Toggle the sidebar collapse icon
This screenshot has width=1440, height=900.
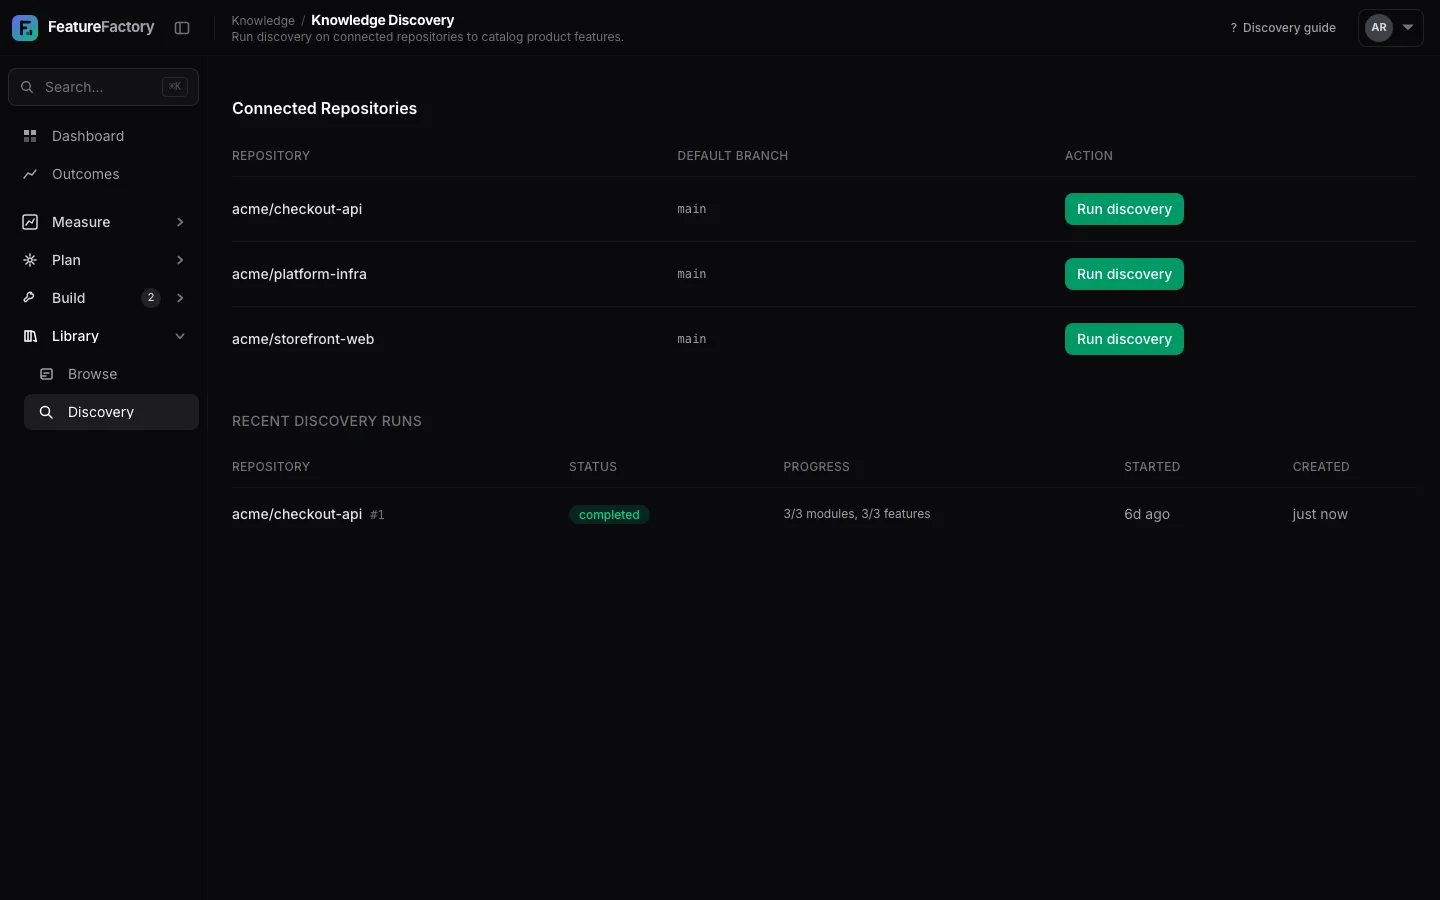coord(182,28)
